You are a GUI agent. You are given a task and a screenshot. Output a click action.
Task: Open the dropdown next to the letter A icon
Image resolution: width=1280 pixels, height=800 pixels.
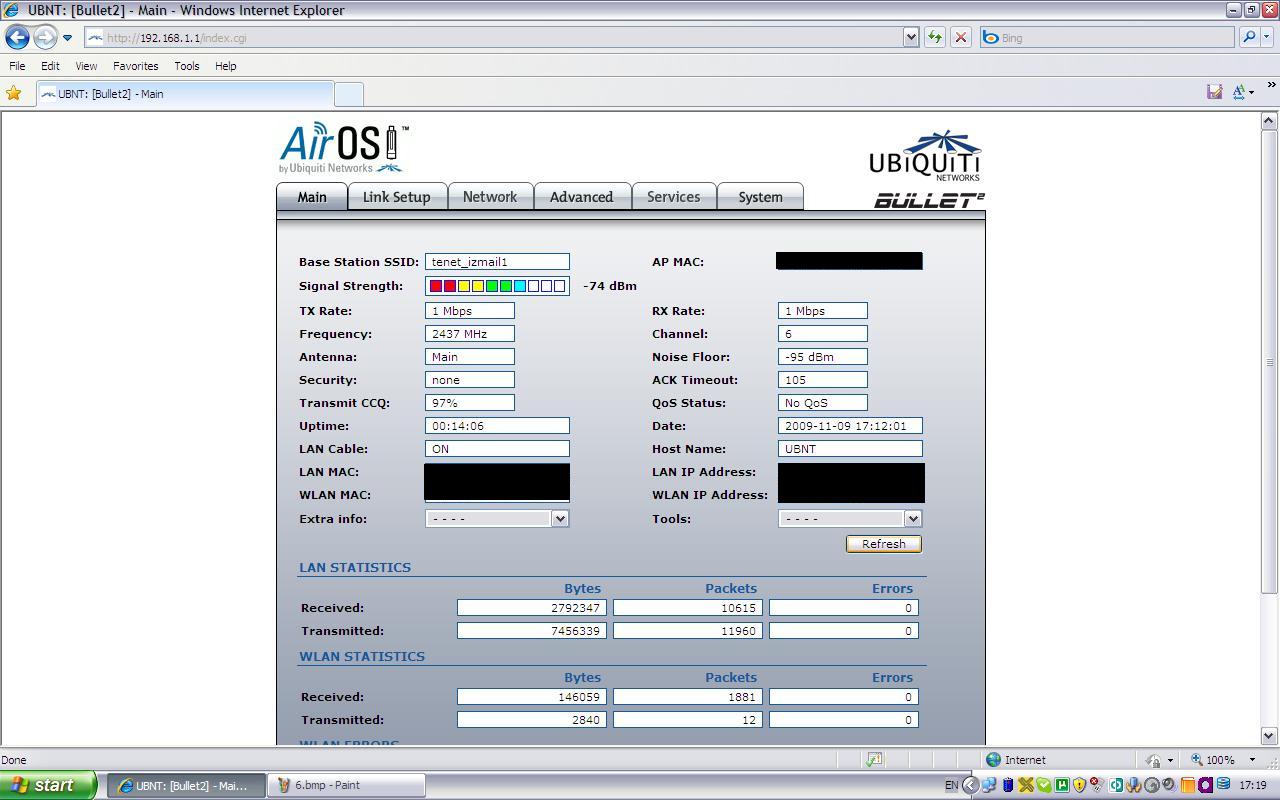click(1251, 92)
